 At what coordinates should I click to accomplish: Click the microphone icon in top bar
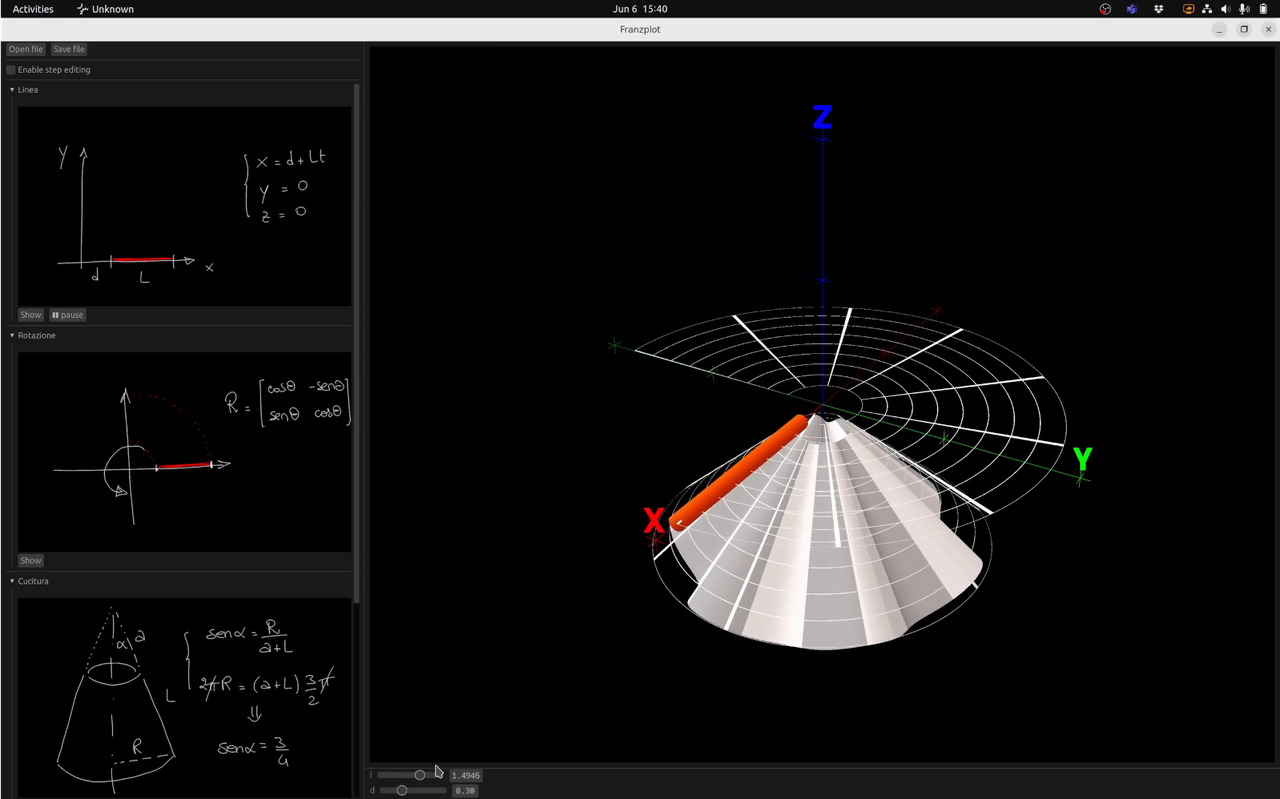pyautogui.click(x=1244, y=9)
